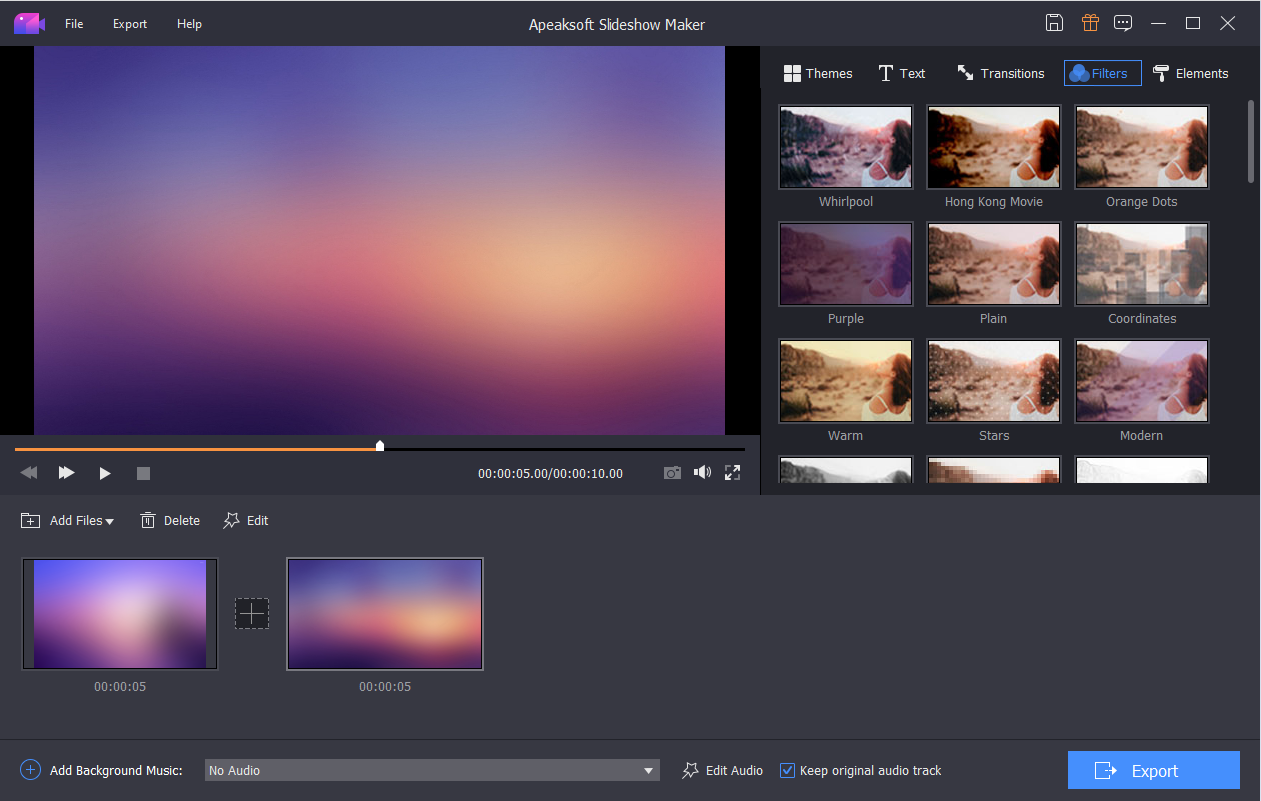Apply the Hong Kong Movie filter thumbnail
Image resolution: width=1261 pixels, height=801 pixels.
pos(993,147)
